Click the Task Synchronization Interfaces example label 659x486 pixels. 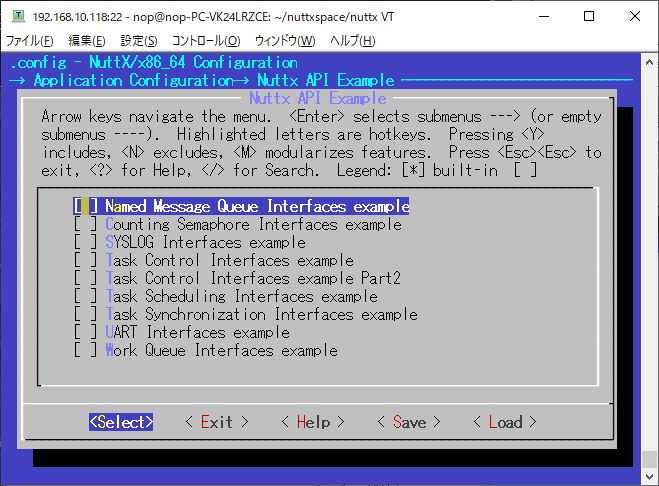click(261, 314)
